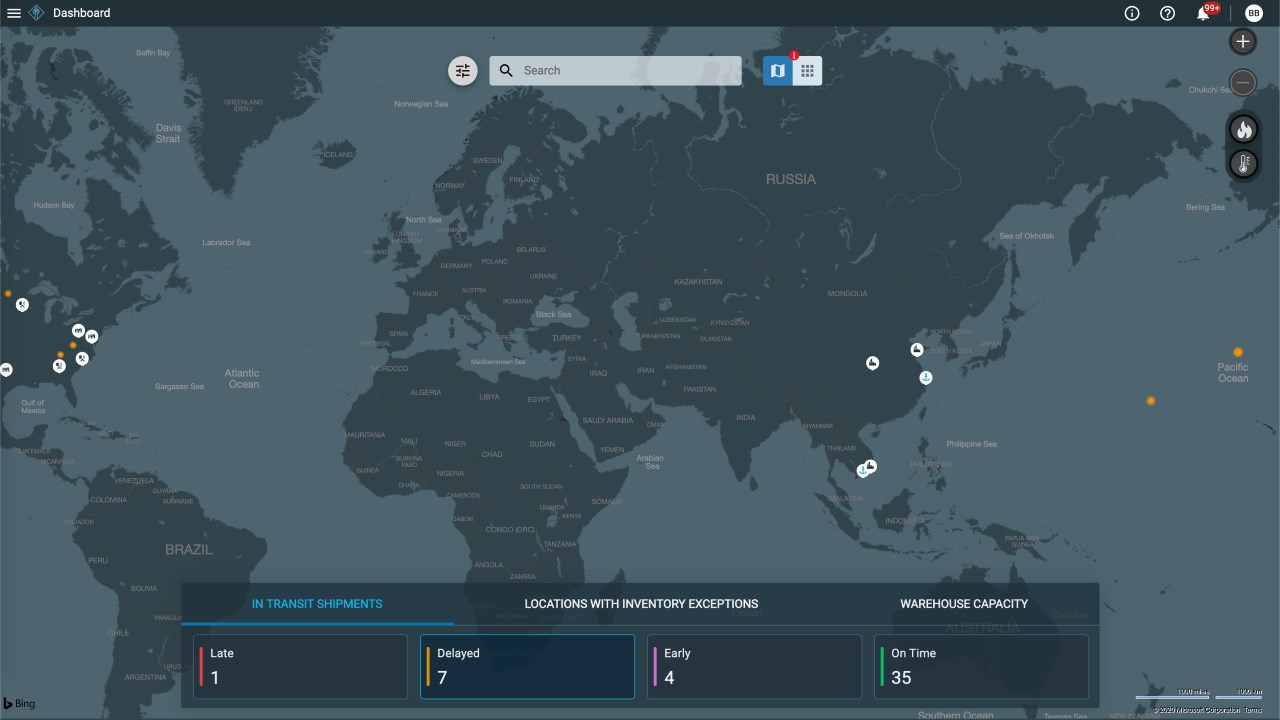Open the map filter settings button
Image resolution: width=1280 pixels, height=720 pixels.
pyautogui.click(x=462, y=70)
